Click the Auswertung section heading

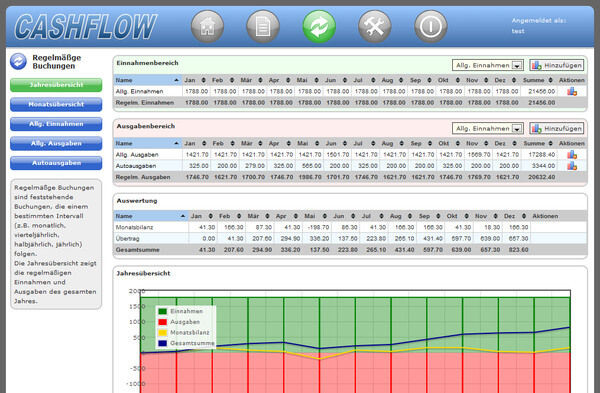pyautogui.click(x=137, y=201)
